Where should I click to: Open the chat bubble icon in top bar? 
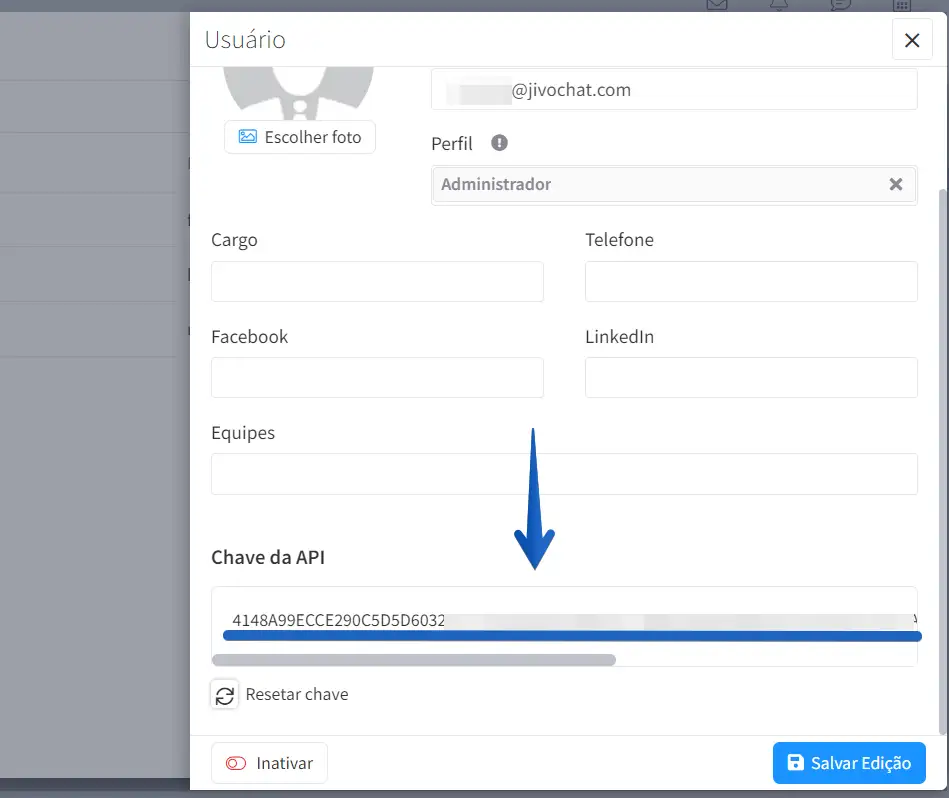click(840, 5)
